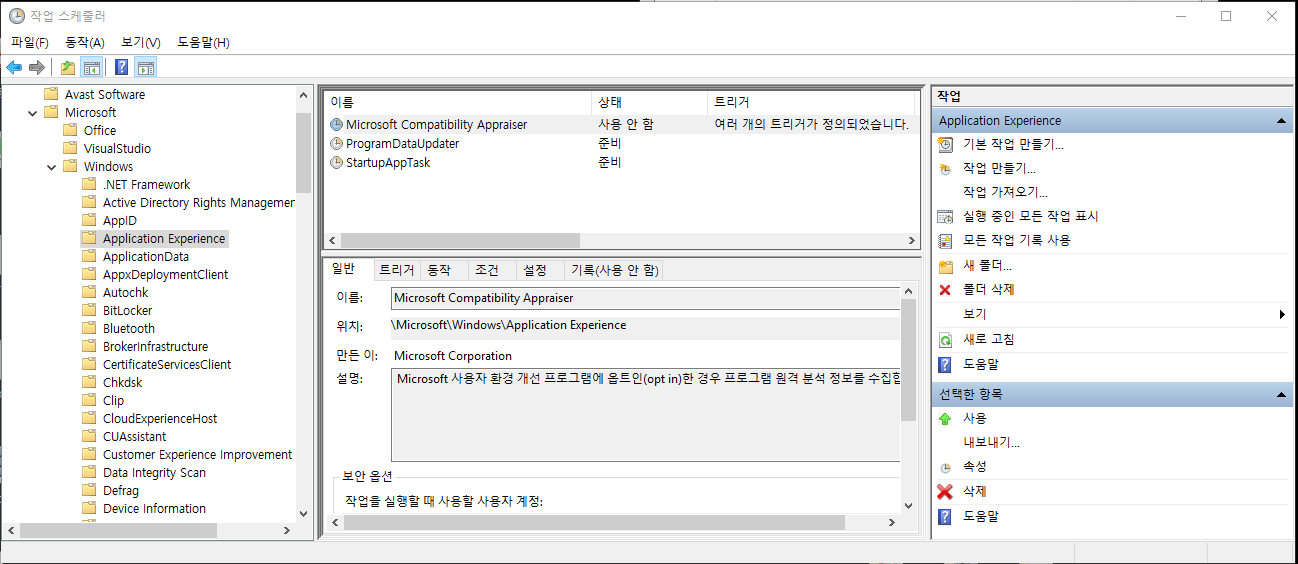Toggle the console tree pane toolbar icon
Image resolution: width=1298 pixels, height=564 pixels.
[x=92, y=68]
